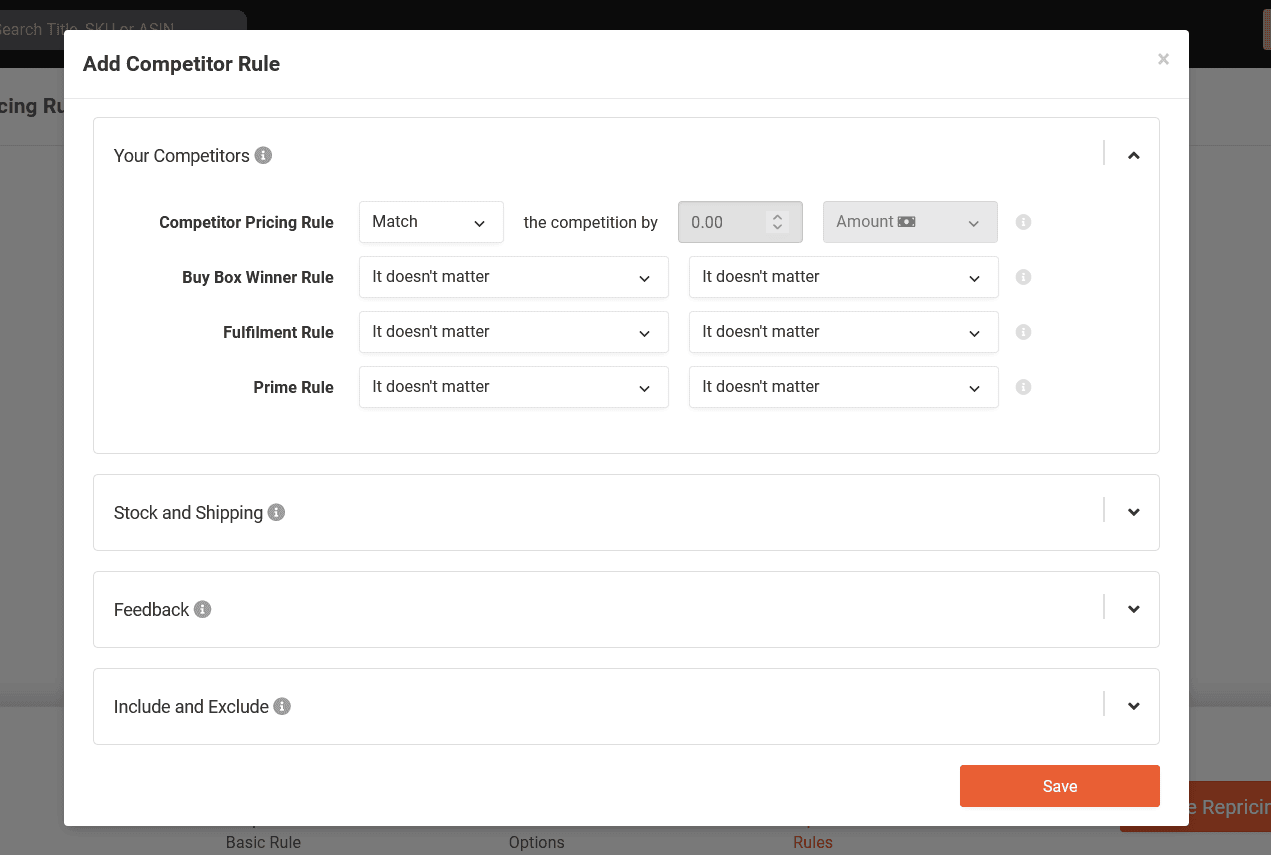This screenshot has height=855, width=1271.
Task: Click the info icon beside Prime Rule
Action: coord(1022,386)
